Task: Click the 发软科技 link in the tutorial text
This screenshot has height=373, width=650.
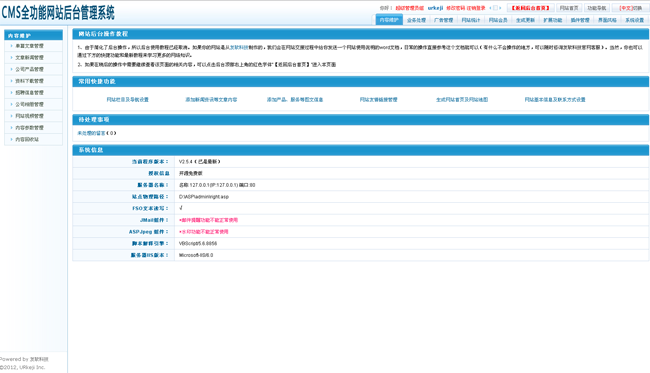Action: (x=239, y=48)
